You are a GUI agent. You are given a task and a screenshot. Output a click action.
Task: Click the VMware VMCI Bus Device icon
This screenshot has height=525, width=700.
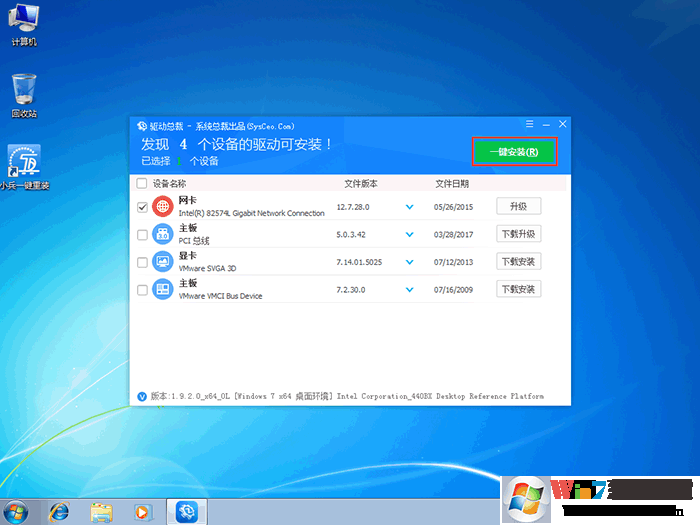pyautogui.click(x=162, y=290)
